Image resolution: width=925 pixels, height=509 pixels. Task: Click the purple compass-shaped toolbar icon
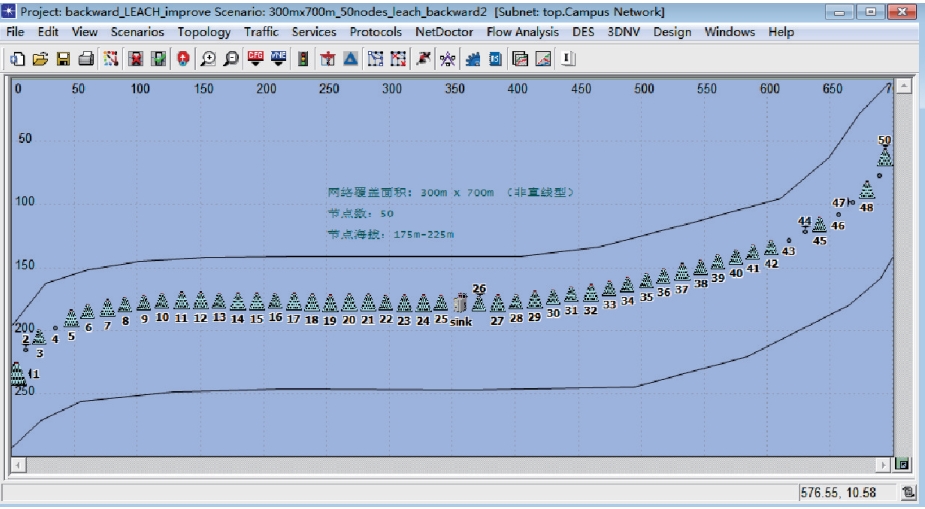click(448, 59)
